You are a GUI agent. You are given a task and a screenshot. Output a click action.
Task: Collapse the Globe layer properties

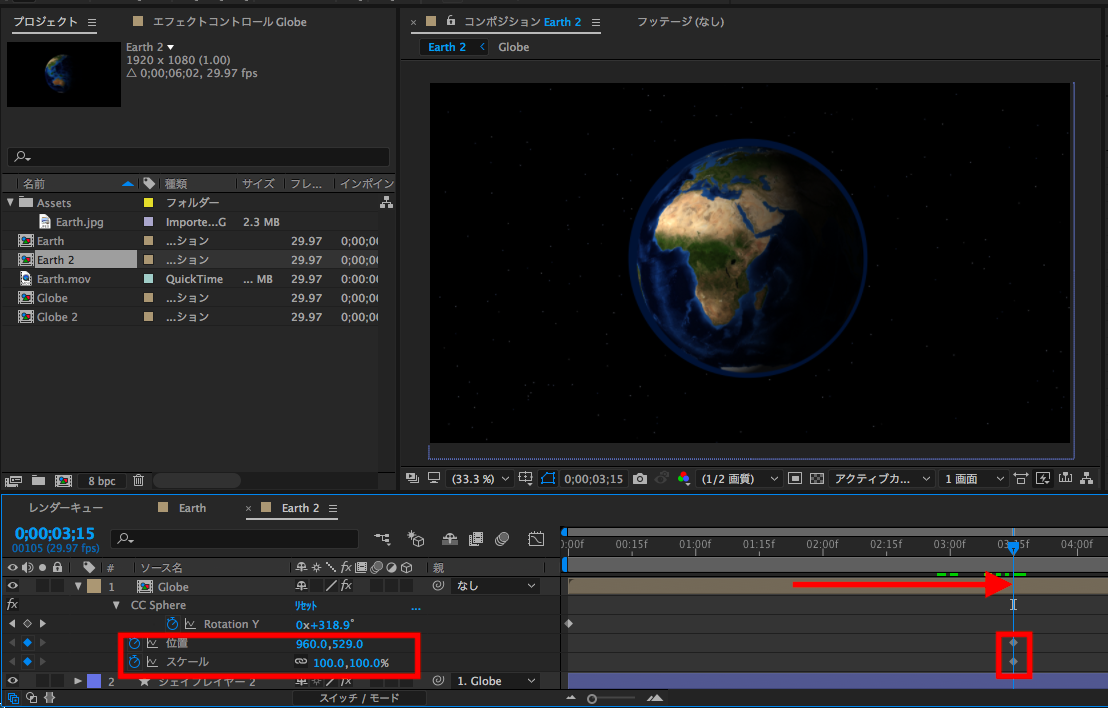pos(79,586)
